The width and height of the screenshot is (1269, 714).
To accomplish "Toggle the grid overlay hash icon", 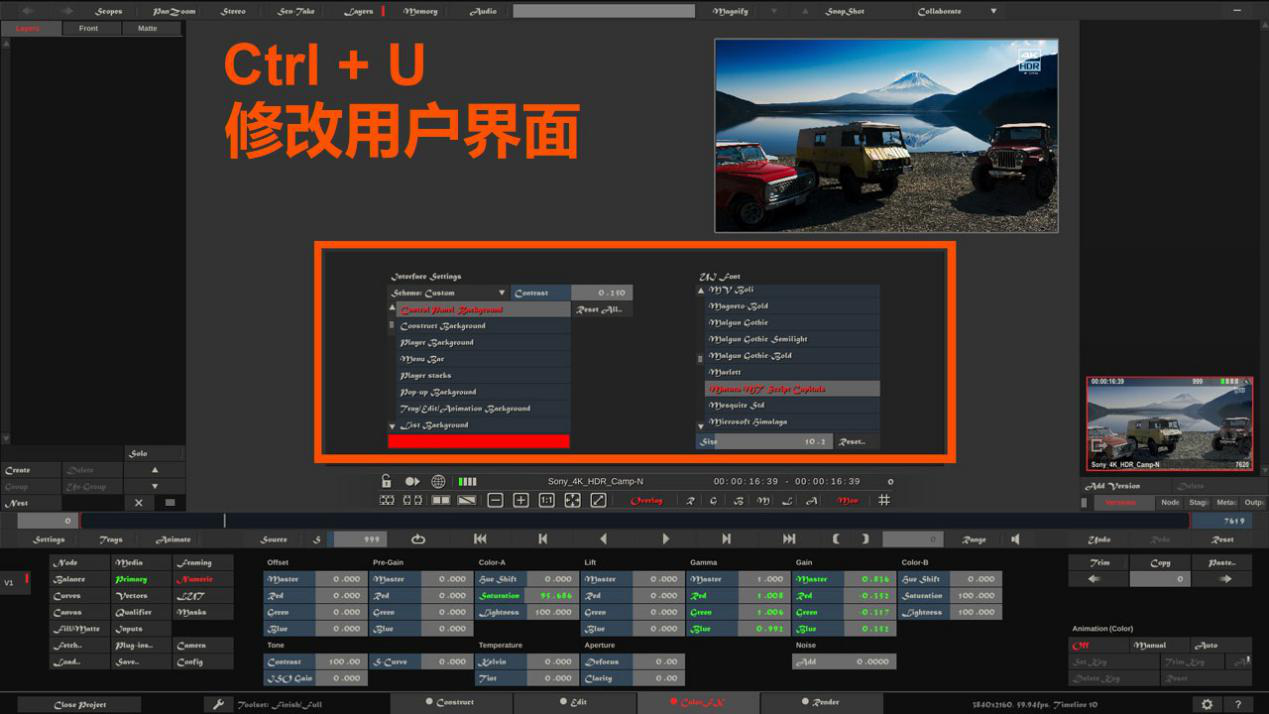I will point(884,500).
